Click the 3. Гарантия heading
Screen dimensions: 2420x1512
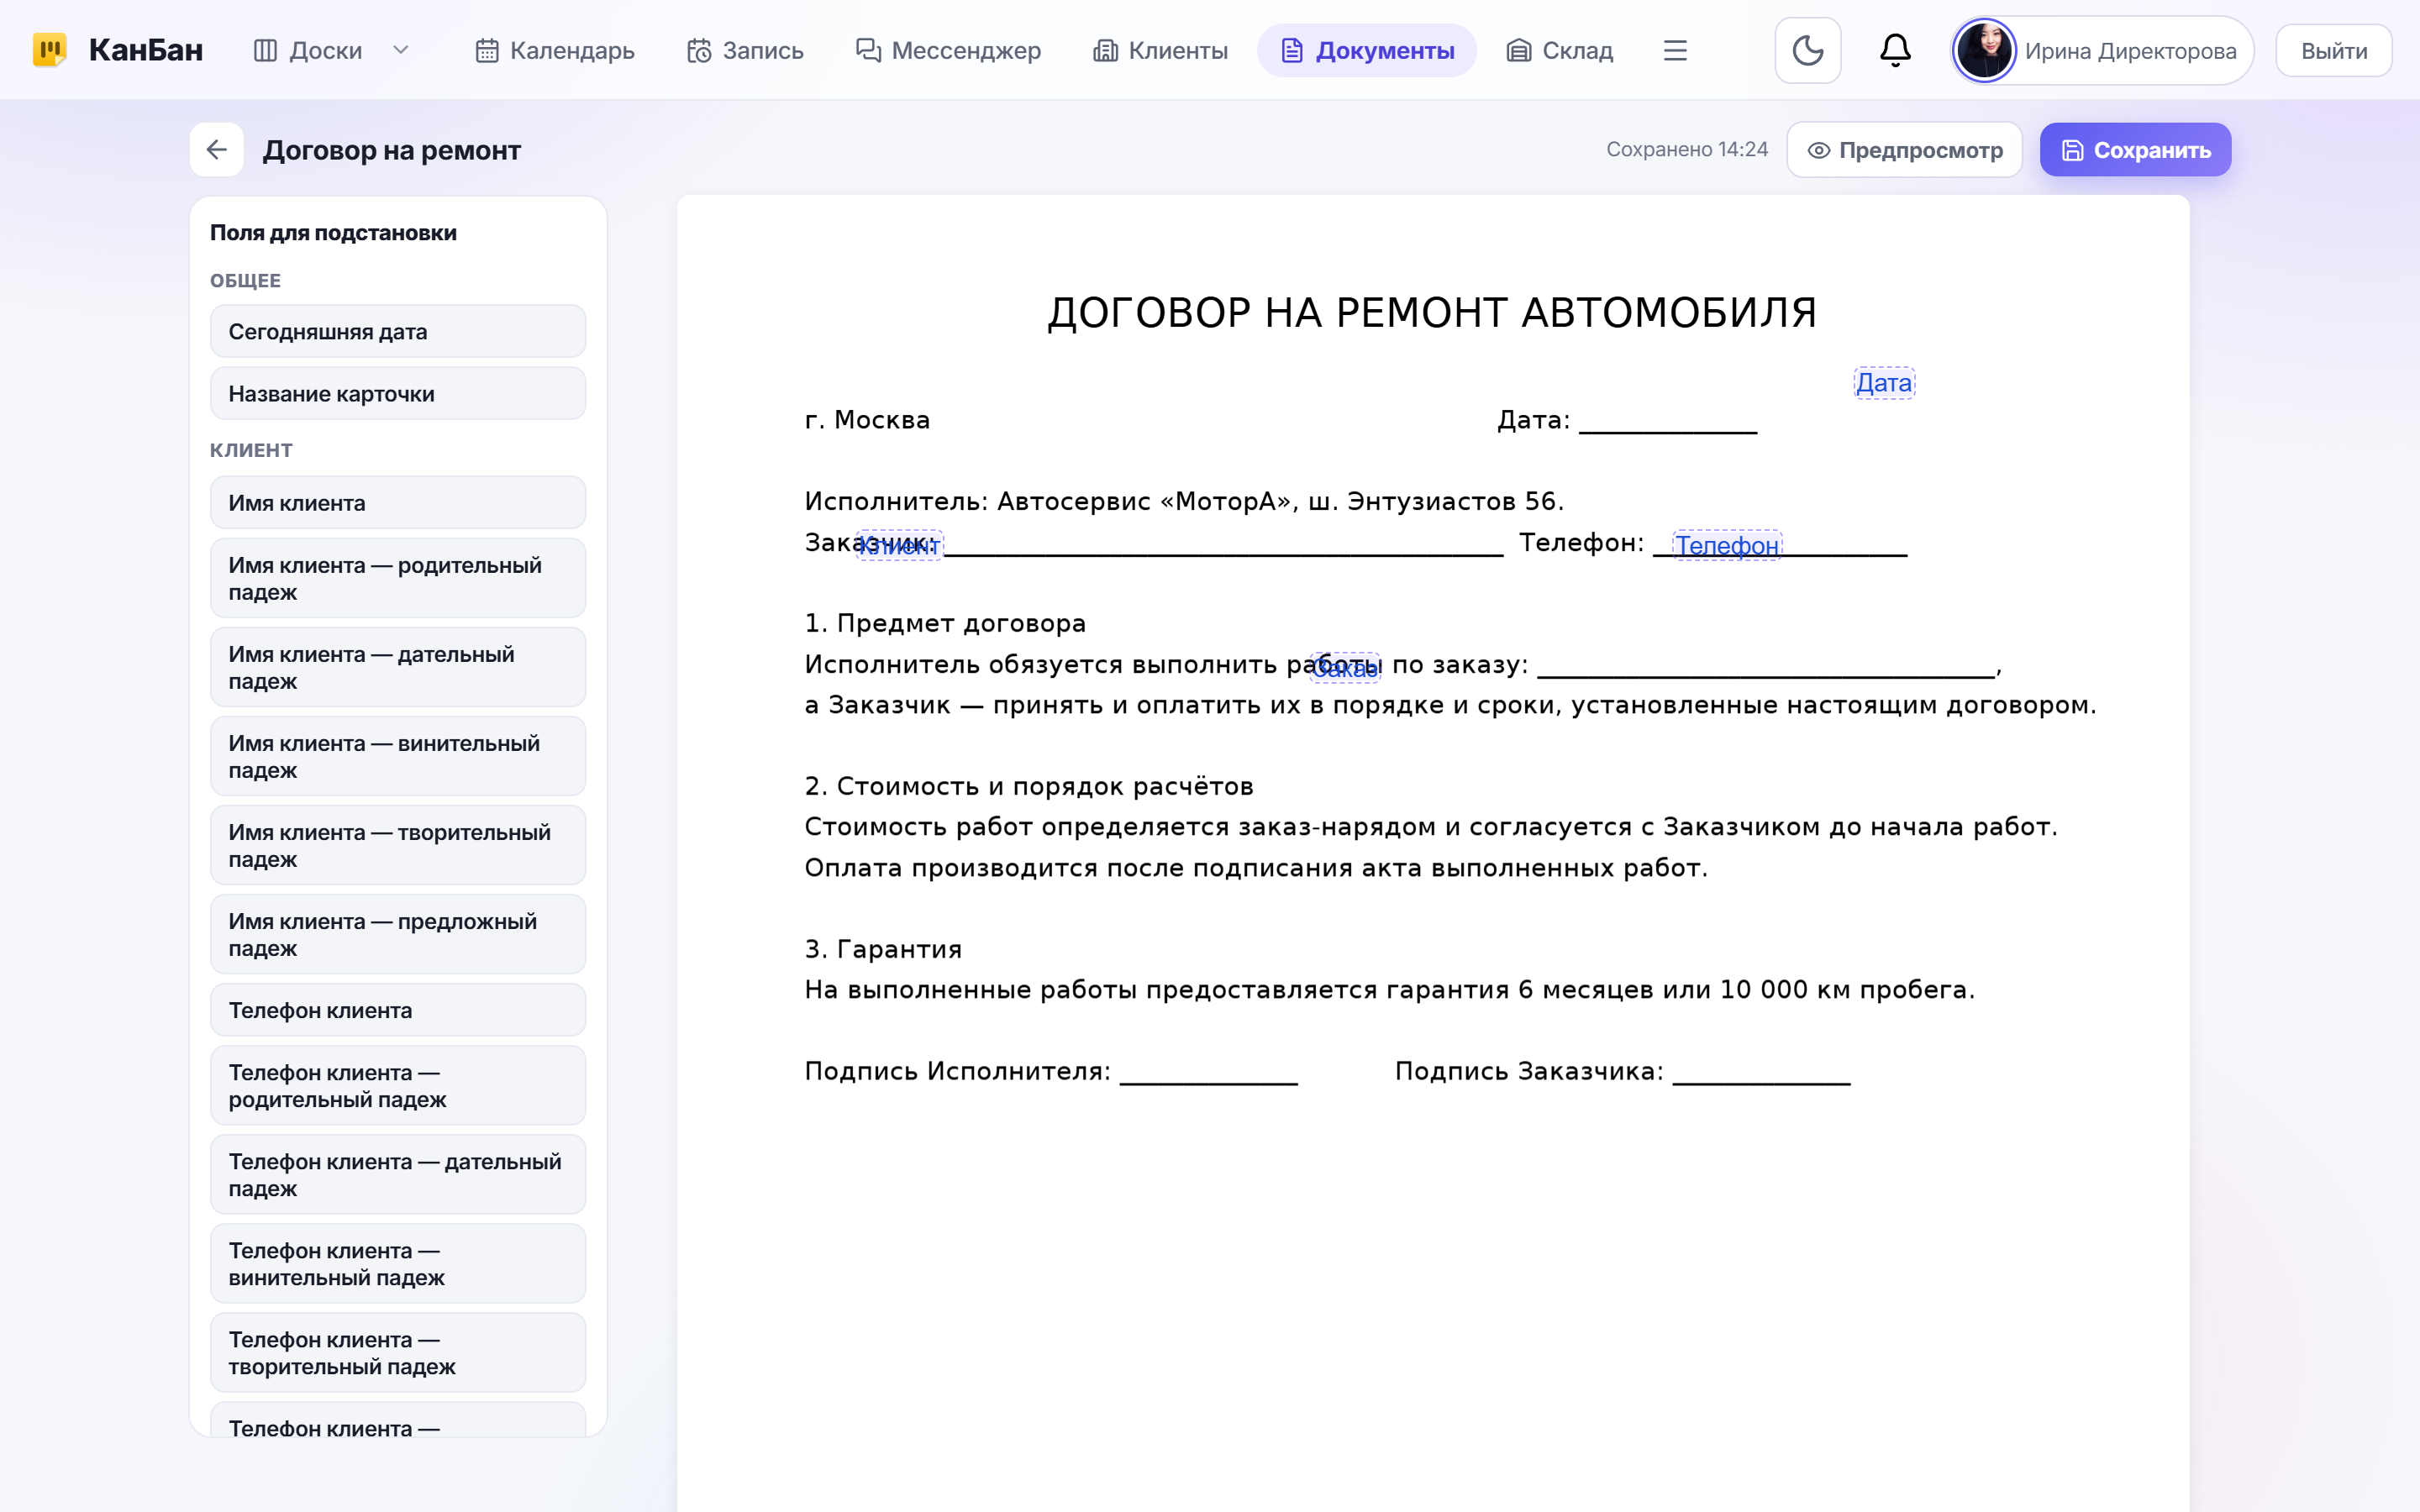[883, 949]
